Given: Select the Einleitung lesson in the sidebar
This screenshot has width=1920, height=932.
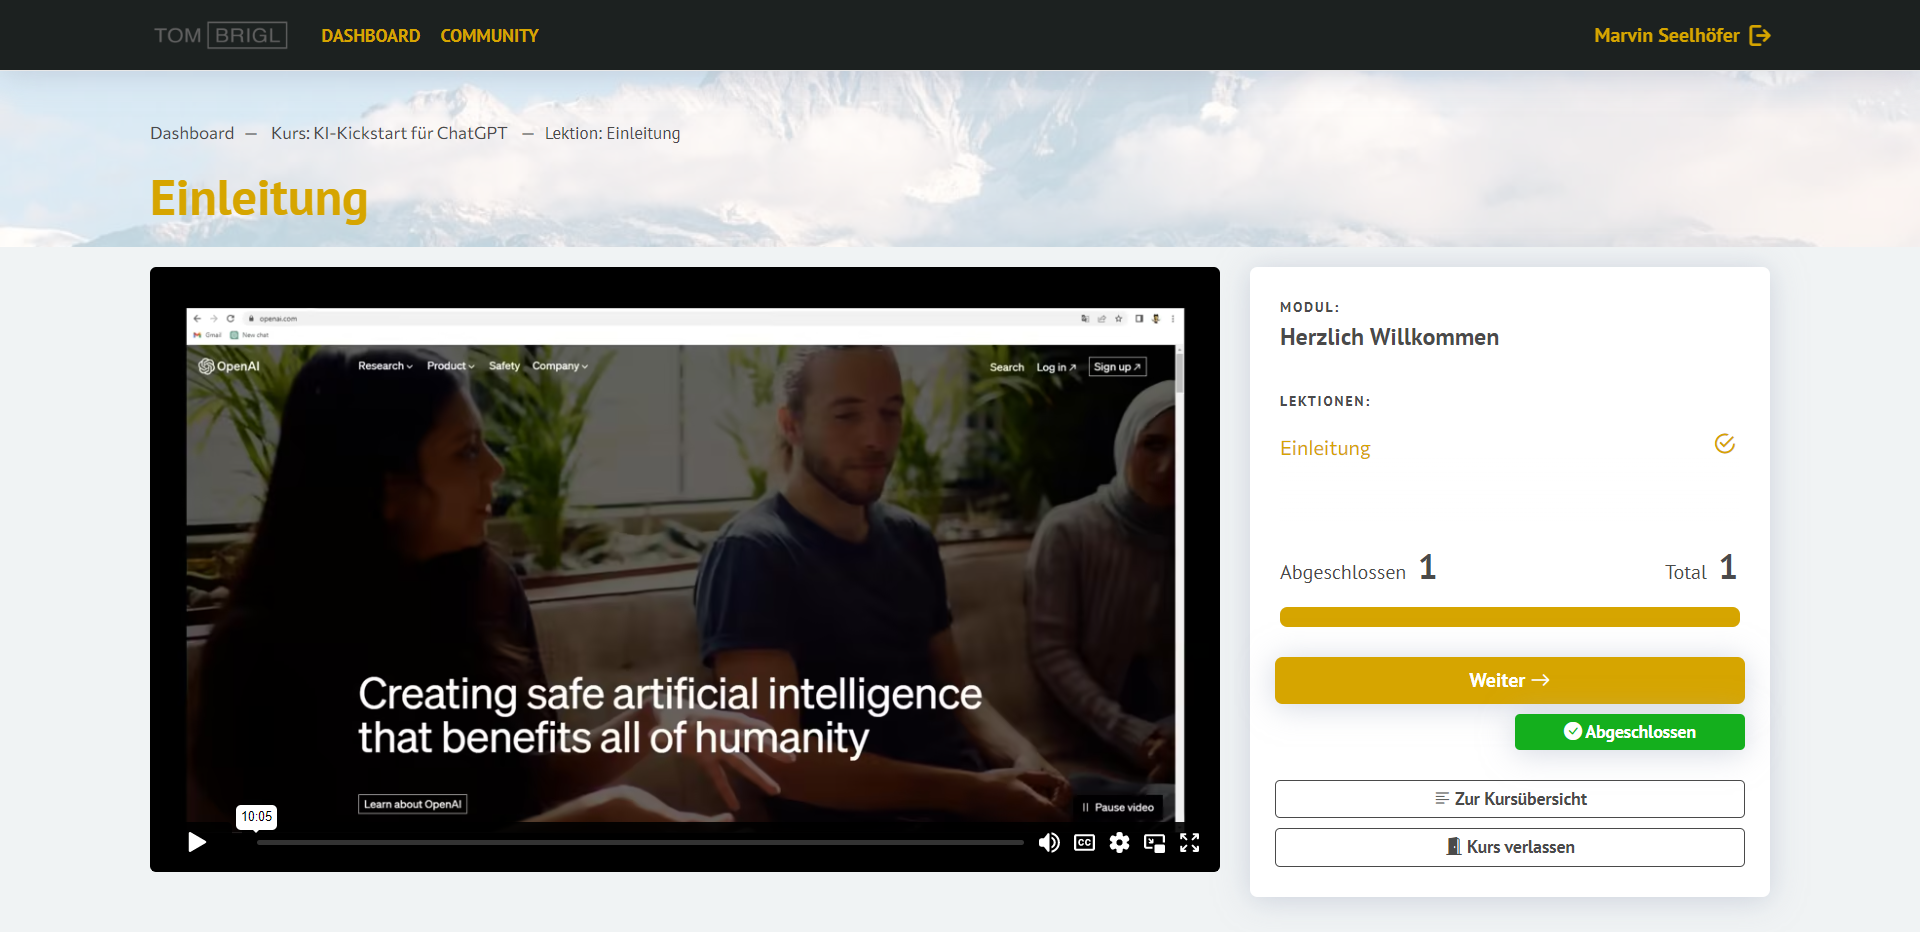Looking at the screenshot, I should (1325, 448).
